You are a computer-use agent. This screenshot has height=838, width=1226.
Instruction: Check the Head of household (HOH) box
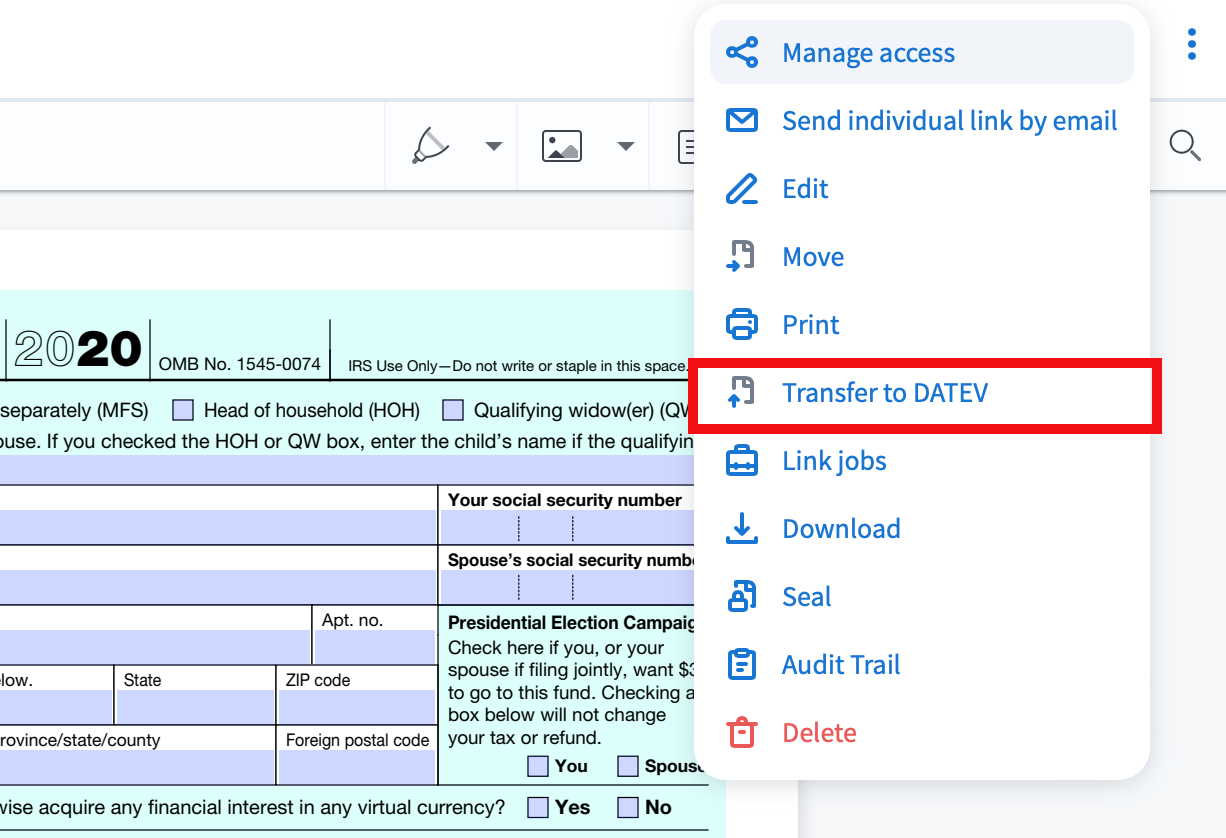[x=183, y=410]
